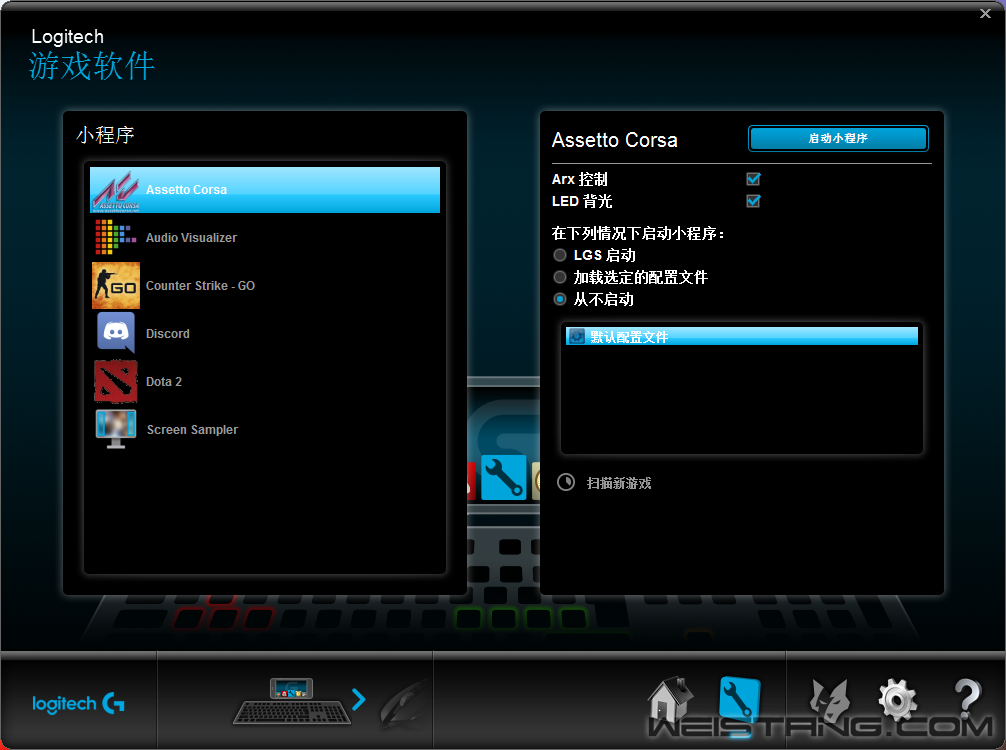Click the scan new games clock icon
The height and width of the screenshot is (750, 1006).
[x=566, y=482]
